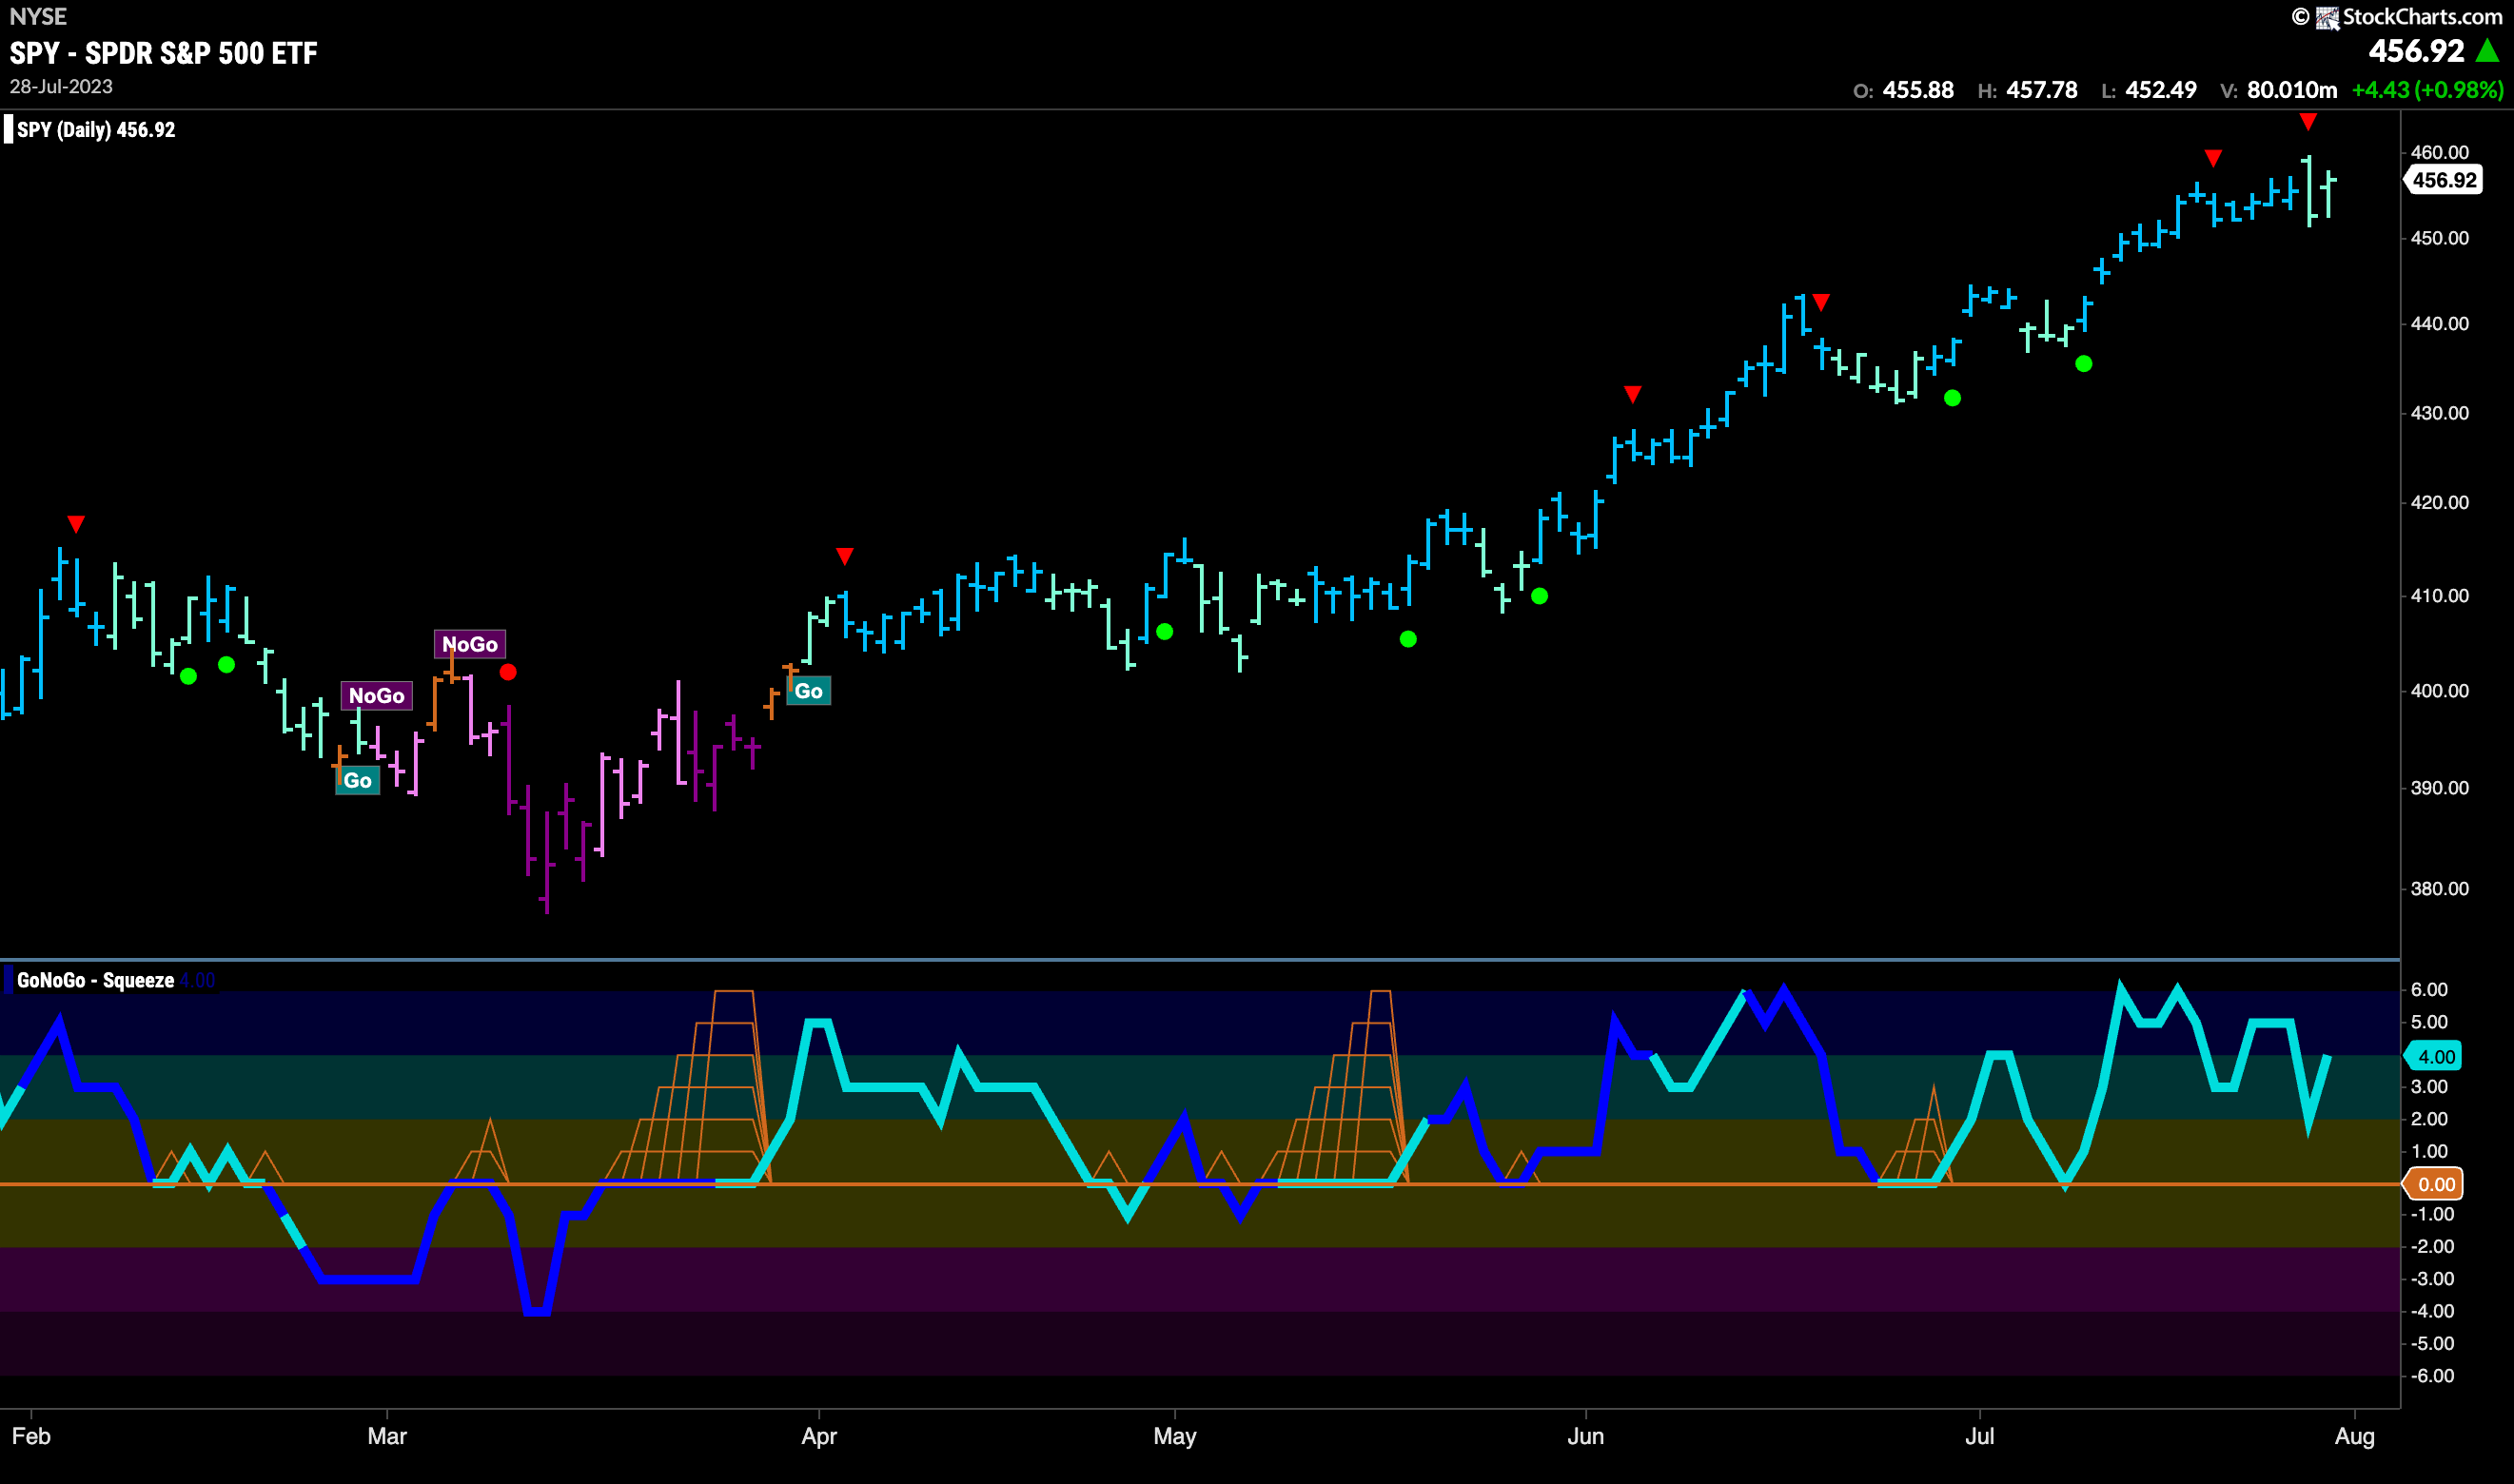Click the Apr label on the time axis
Image resolution: width=2514 pixels, height=1484 pixels.
tap(819, 1437)
